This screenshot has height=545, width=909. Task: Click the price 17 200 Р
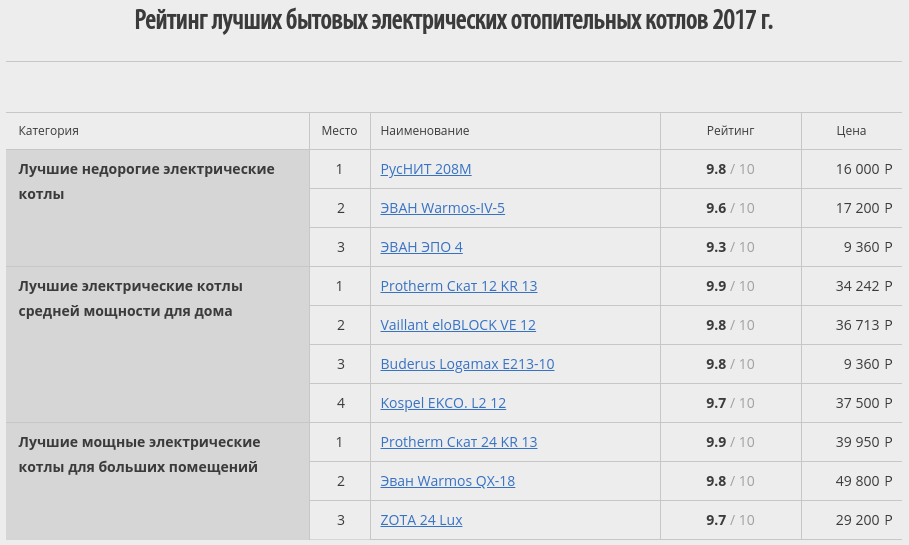coord(864,208)
